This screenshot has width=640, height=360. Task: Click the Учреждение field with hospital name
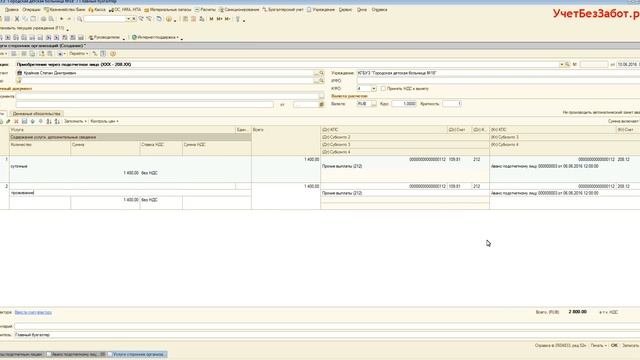[498, 73]
